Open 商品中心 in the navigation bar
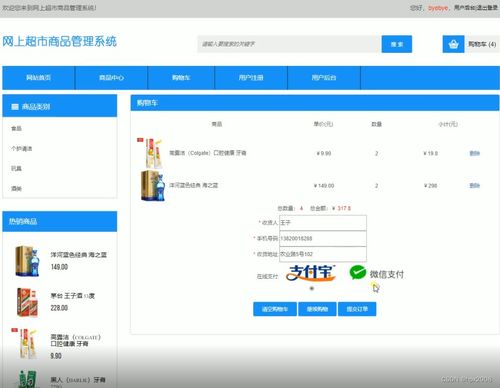This screenshot has height=388, width=500. [111, 78]
